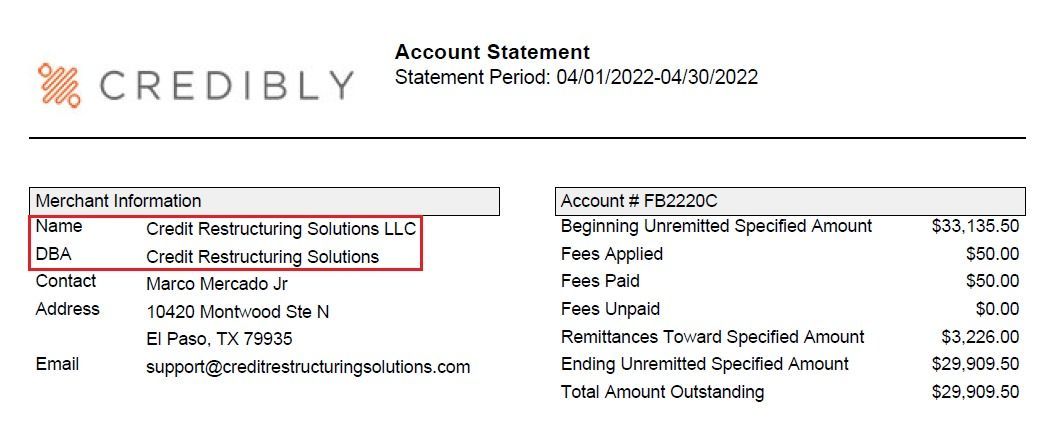Click the merchant name Credit Restructuring Solutions LLC
1042x421 pixels.
281,229
